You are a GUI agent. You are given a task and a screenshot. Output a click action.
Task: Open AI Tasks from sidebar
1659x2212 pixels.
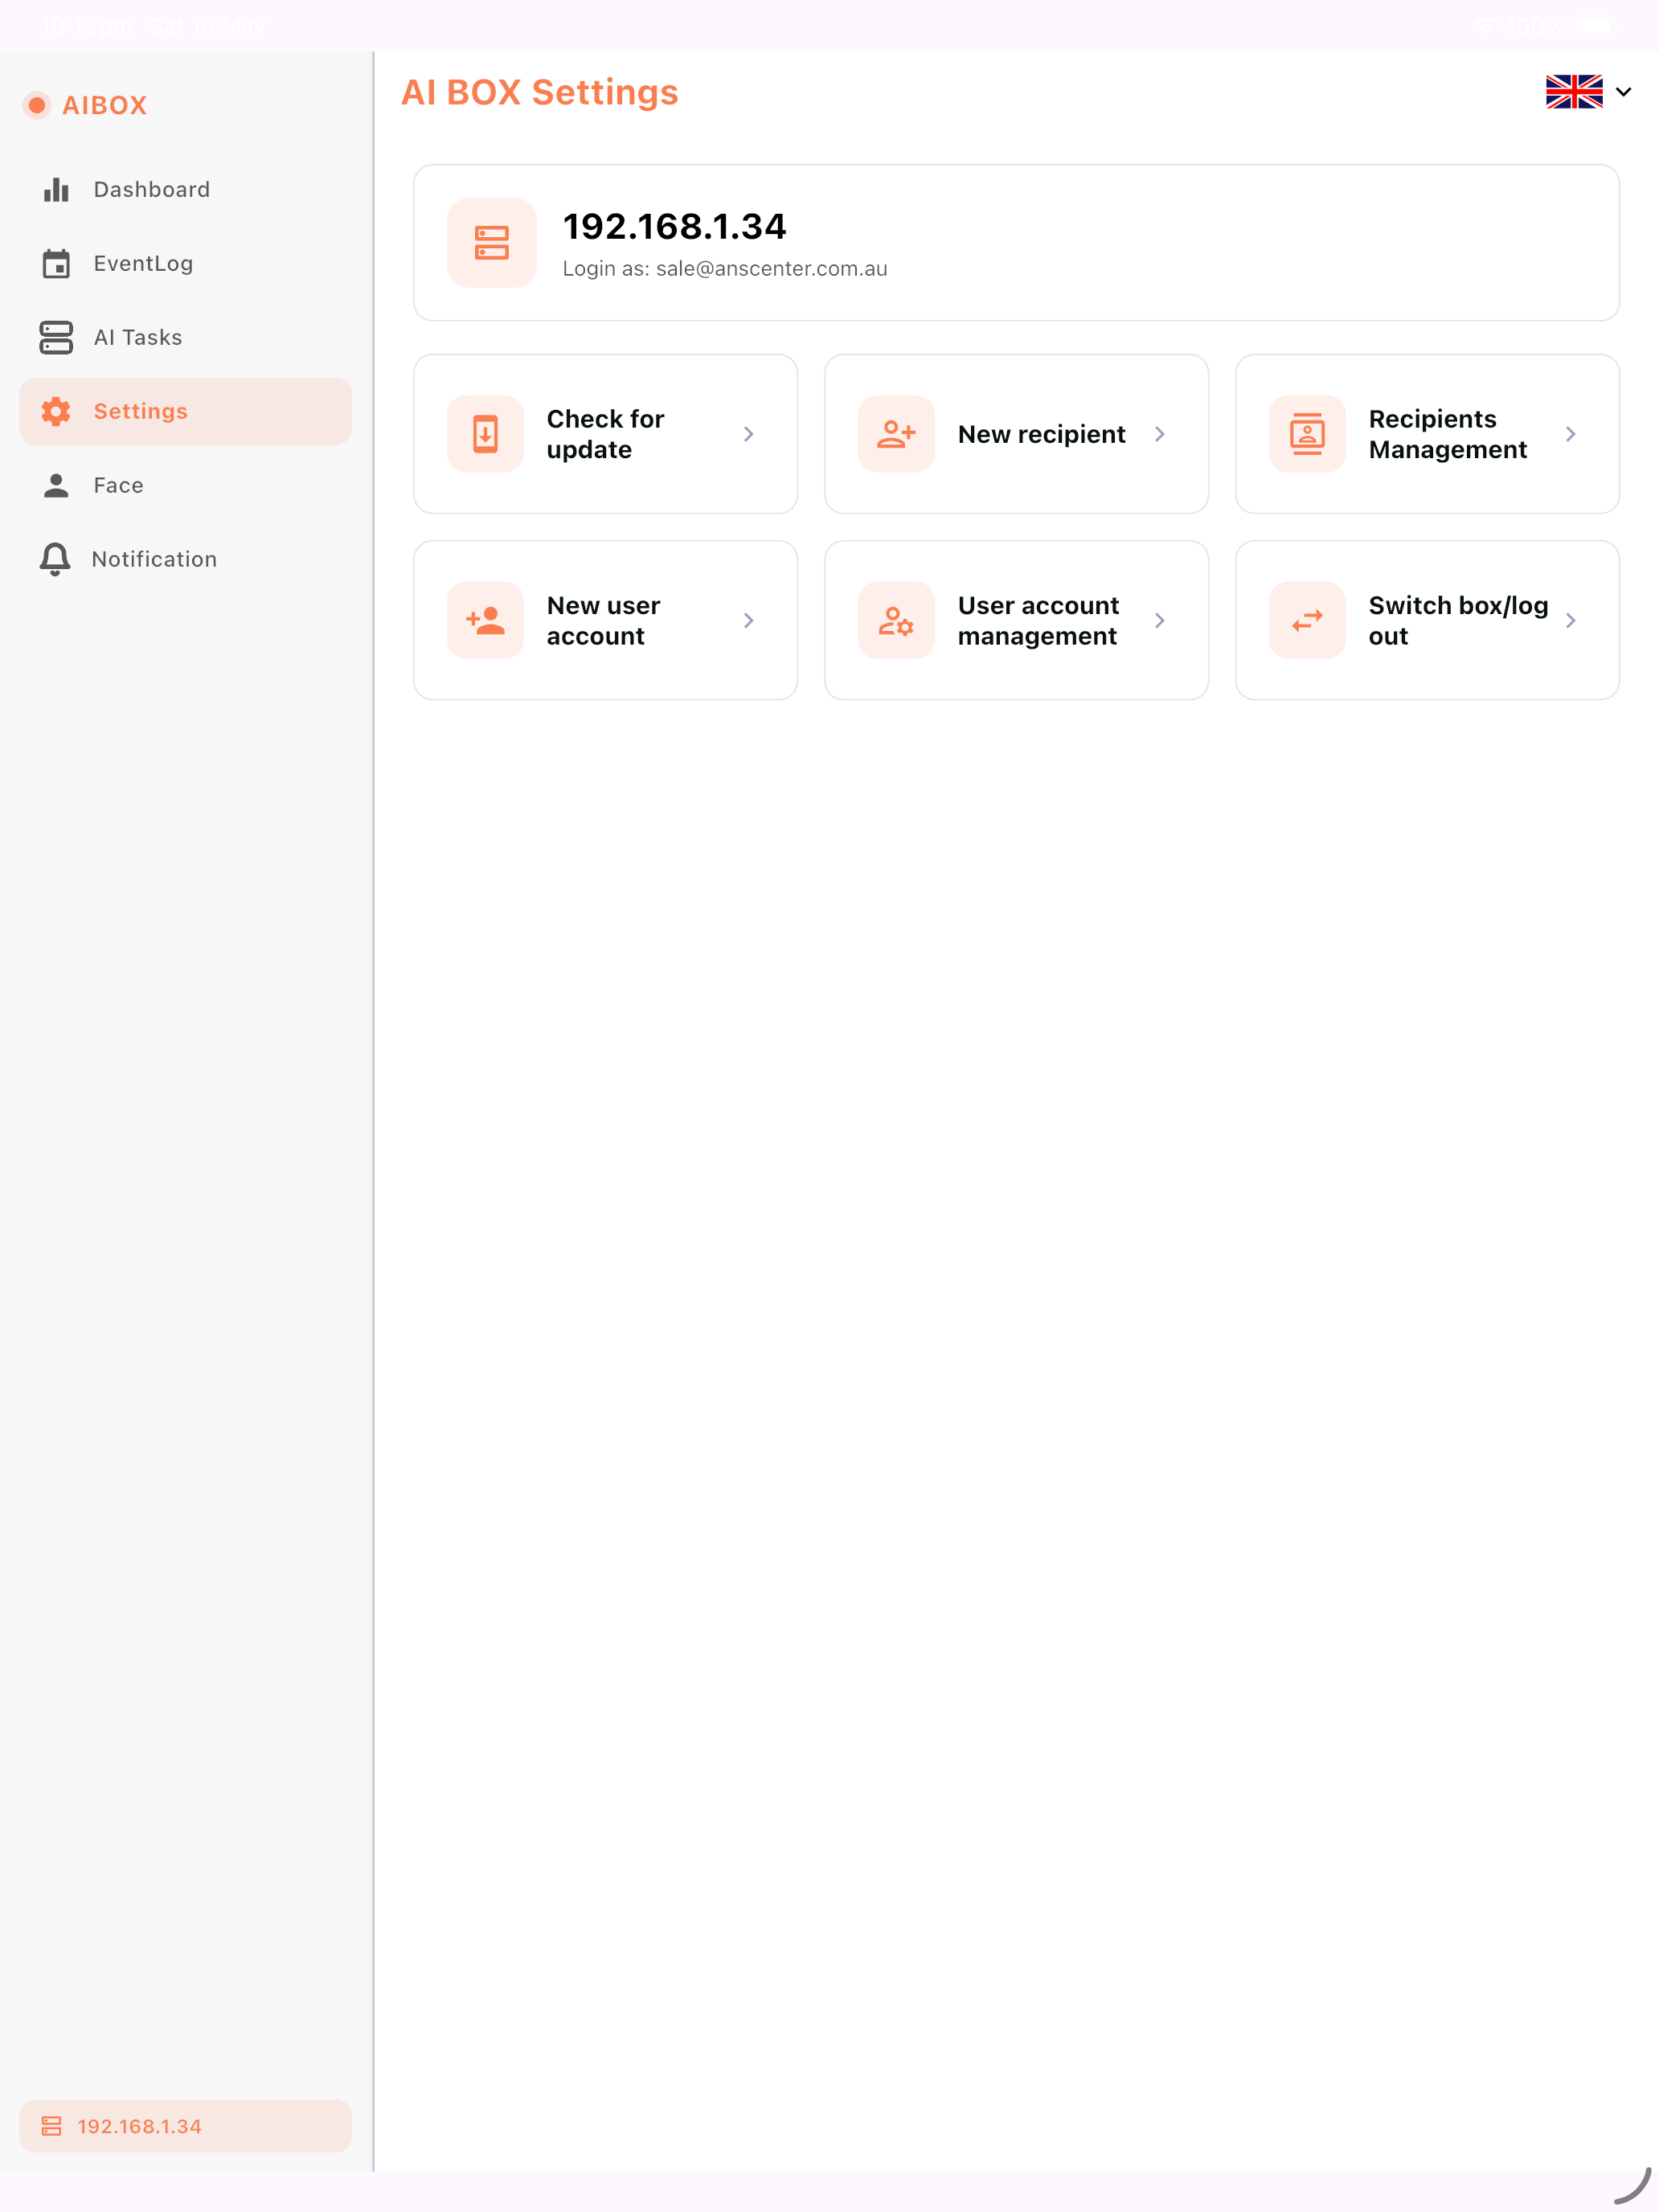click(186, 338)
